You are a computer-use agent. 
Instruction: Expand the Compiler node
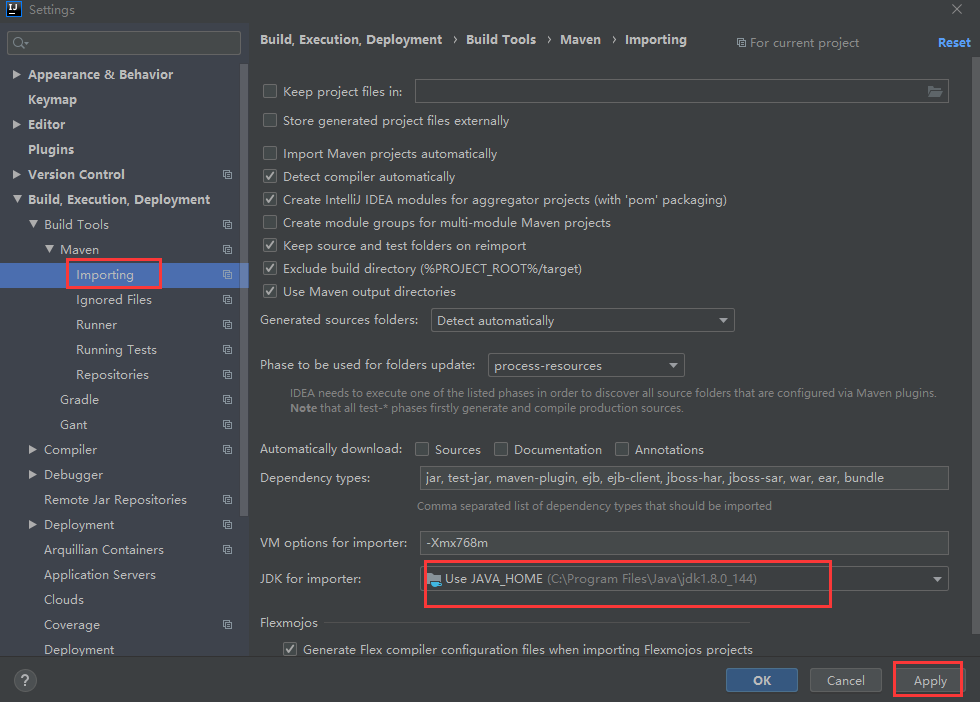pos(33,449)
